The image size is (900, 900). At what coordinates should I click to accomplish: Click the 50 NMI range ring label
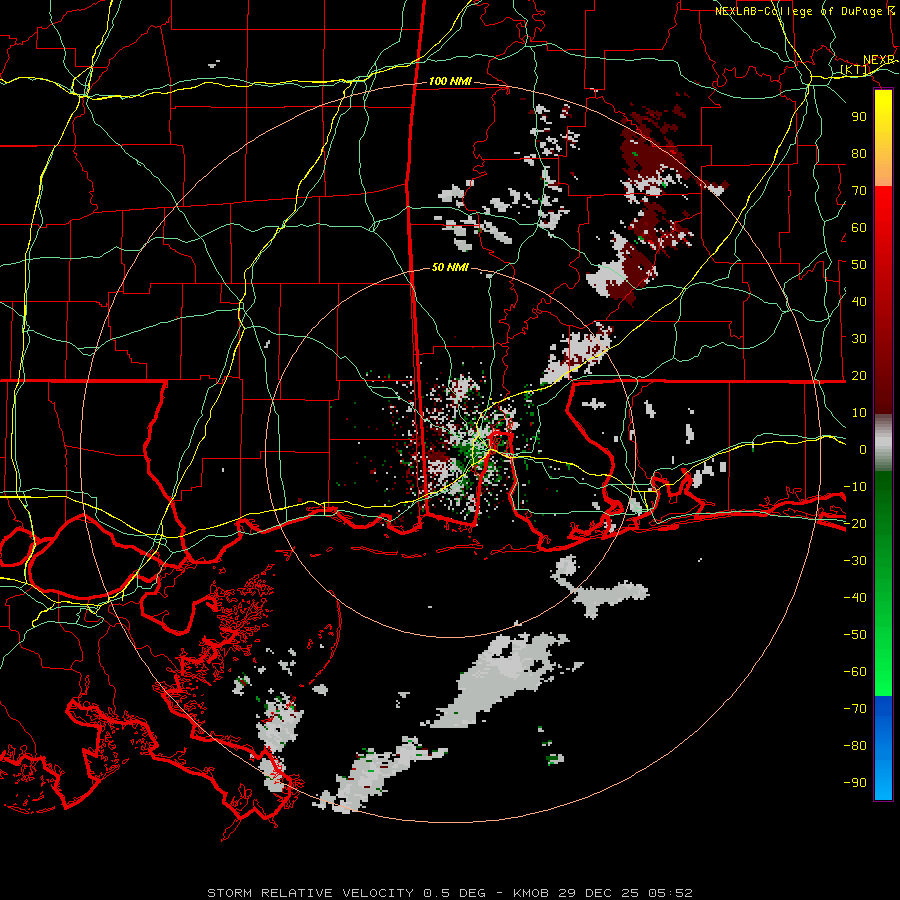click(x=450, y=267)
